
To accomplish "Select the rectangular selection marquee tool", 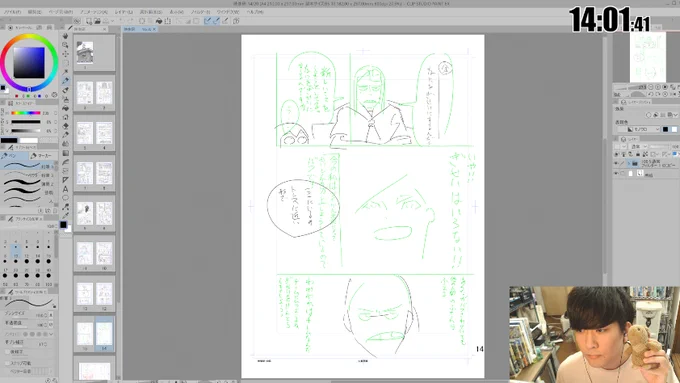I will pyautogui.click(x=65, y=63).
